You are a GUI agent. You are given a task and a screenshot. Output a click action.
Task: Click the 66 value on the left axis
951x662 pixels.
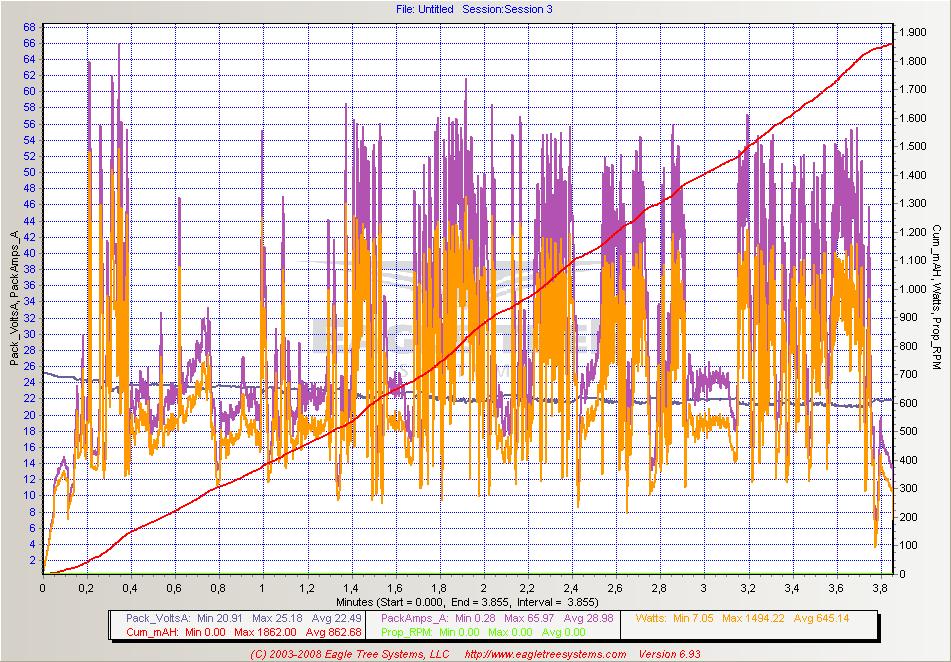click(x=29, y=43)
